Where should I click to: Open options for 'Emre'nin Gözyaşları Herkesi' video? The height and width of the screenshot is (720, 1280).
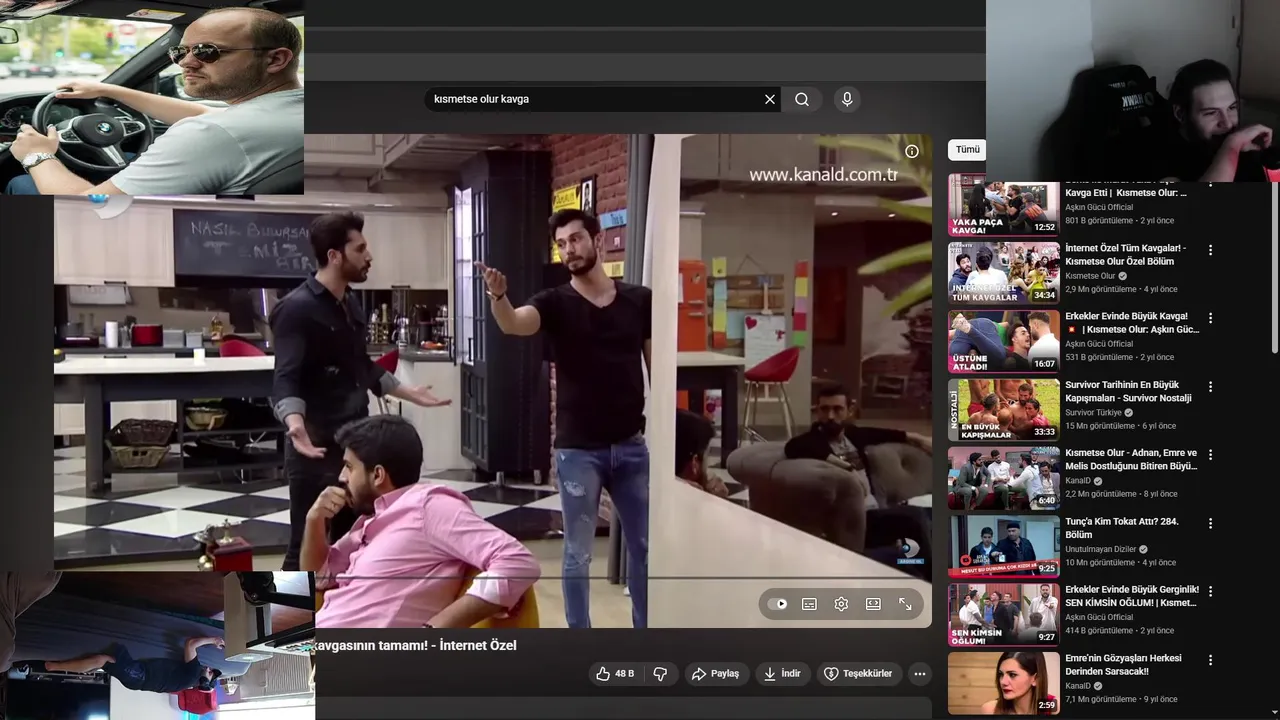pos(1210,660)
